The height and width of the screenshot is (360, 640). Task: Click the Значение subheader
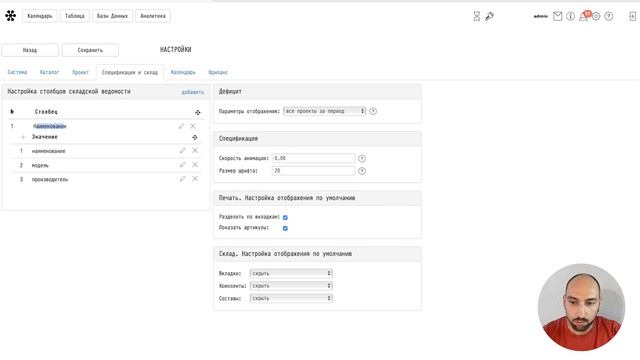tap(44, 137)
